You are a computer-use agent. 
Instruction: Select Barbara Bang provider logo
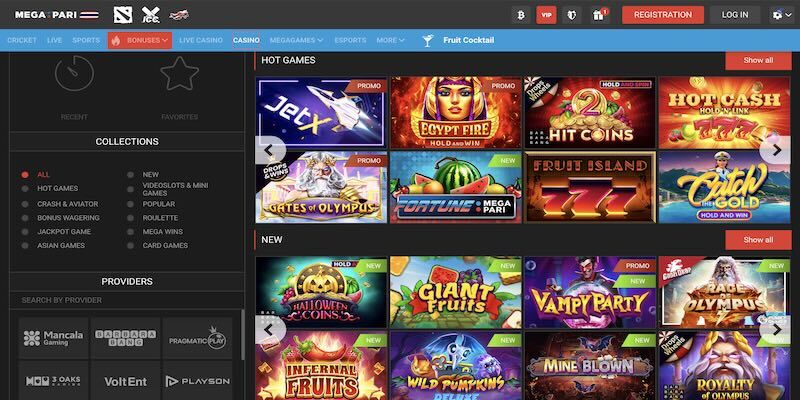[126, 338]
